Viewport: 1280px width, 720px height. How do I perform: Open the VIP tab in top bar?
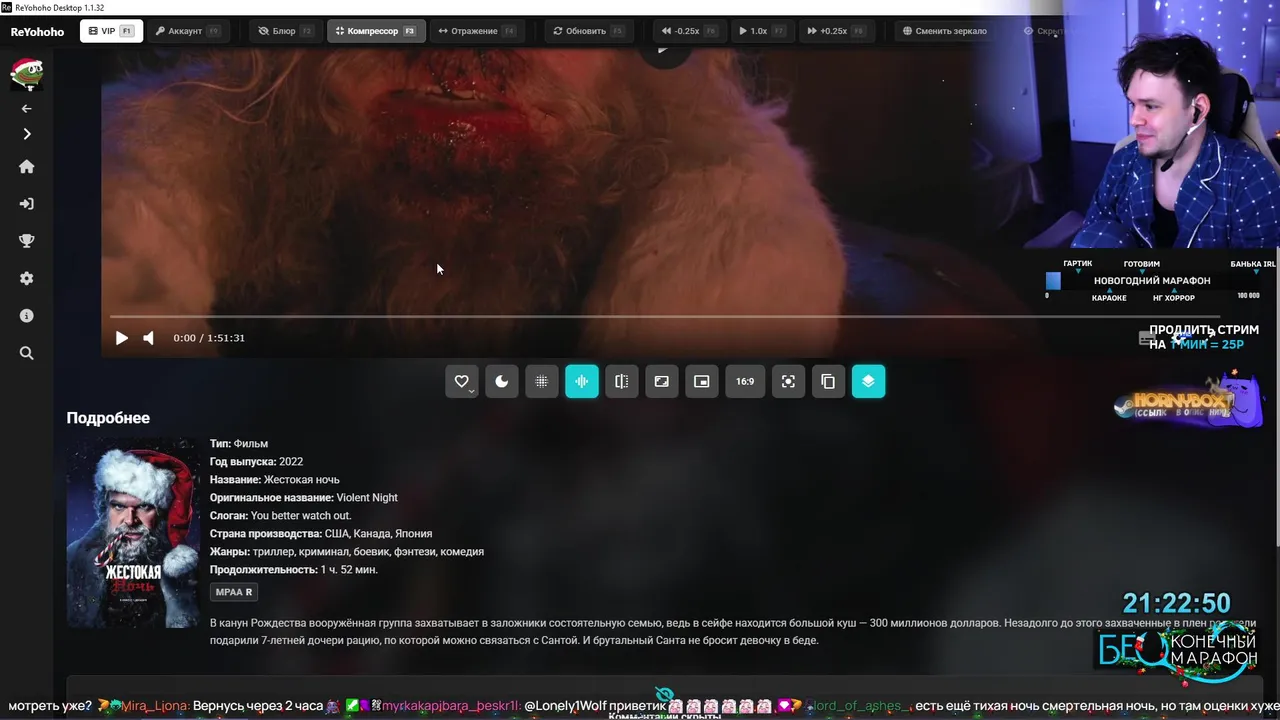(111, 31)
